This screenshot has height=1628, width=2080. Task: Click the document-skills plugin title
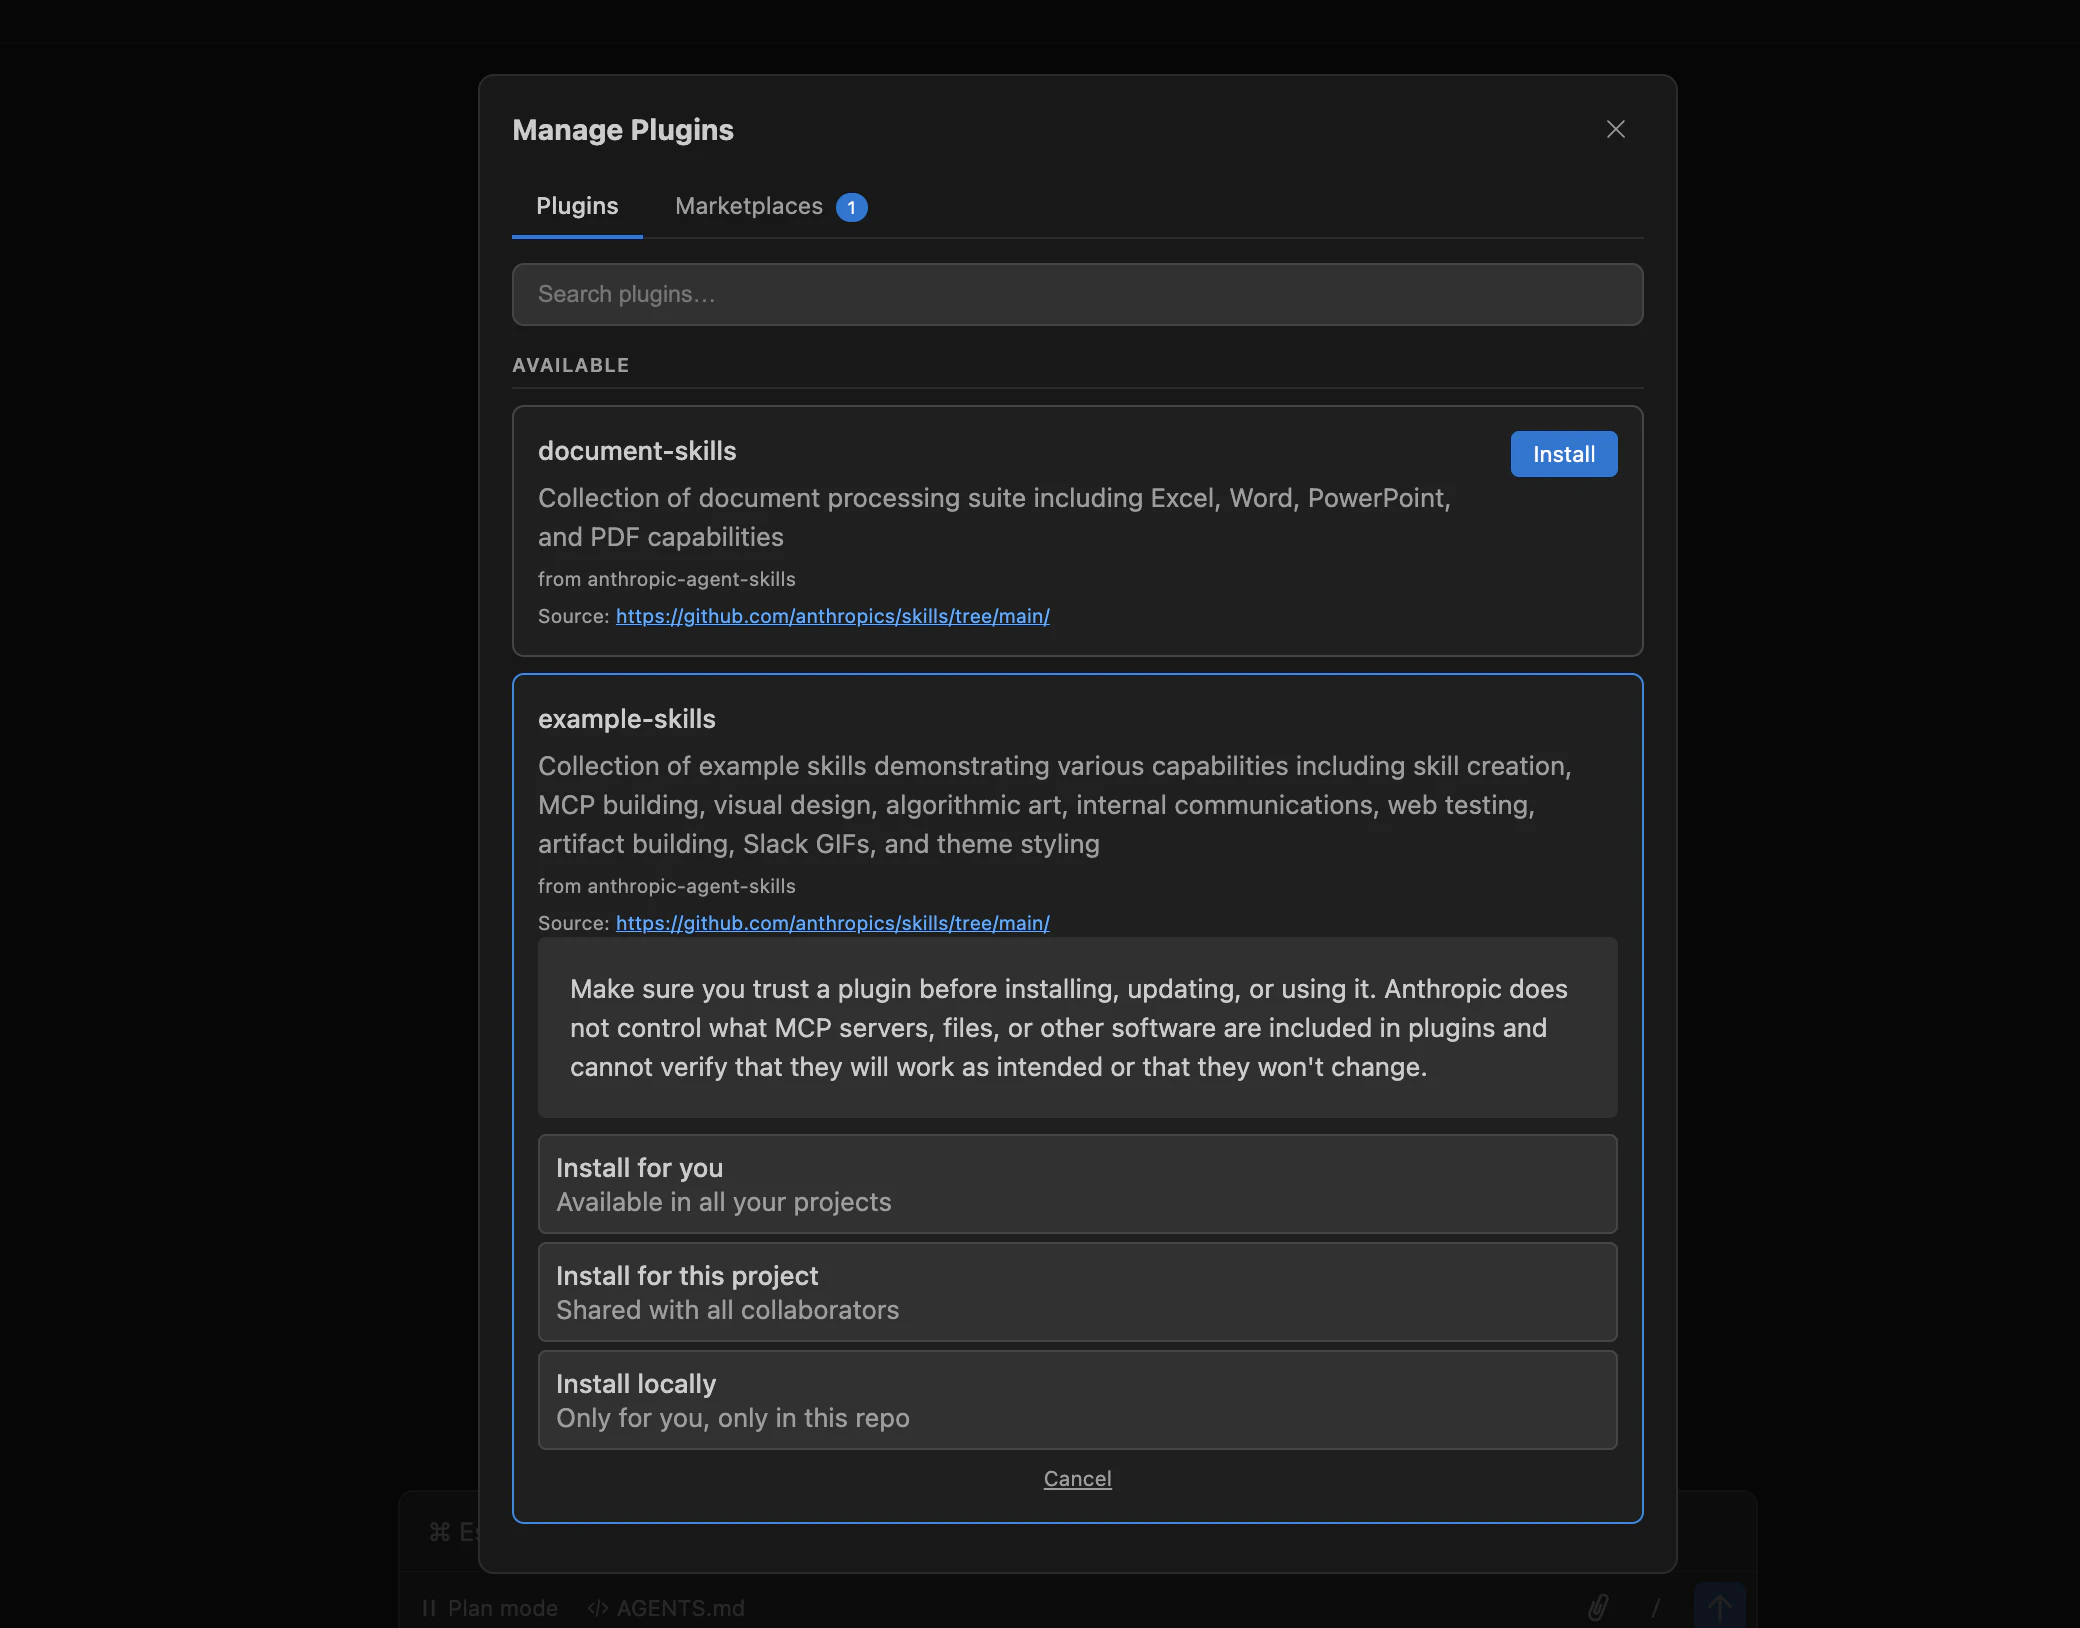click(637, 451)
